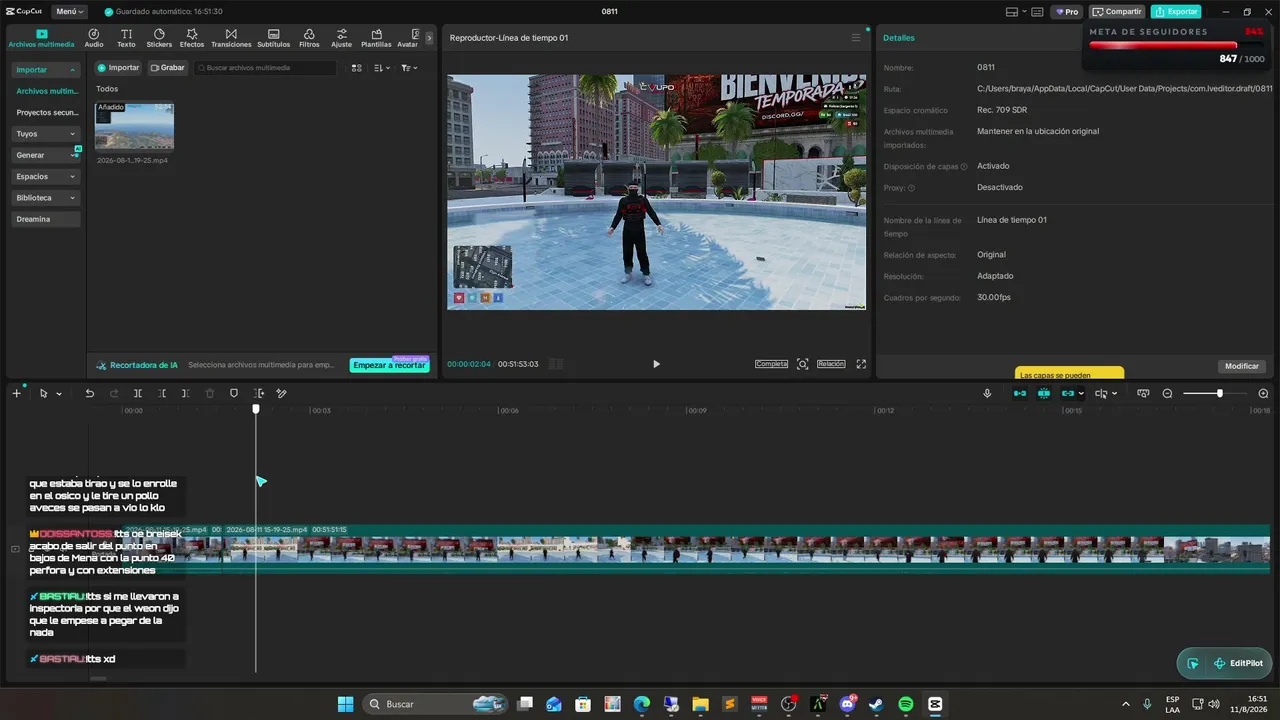Viewport: 1280px width, 720px height.
Task: Open the Texto tab
Action: point(126,38)
